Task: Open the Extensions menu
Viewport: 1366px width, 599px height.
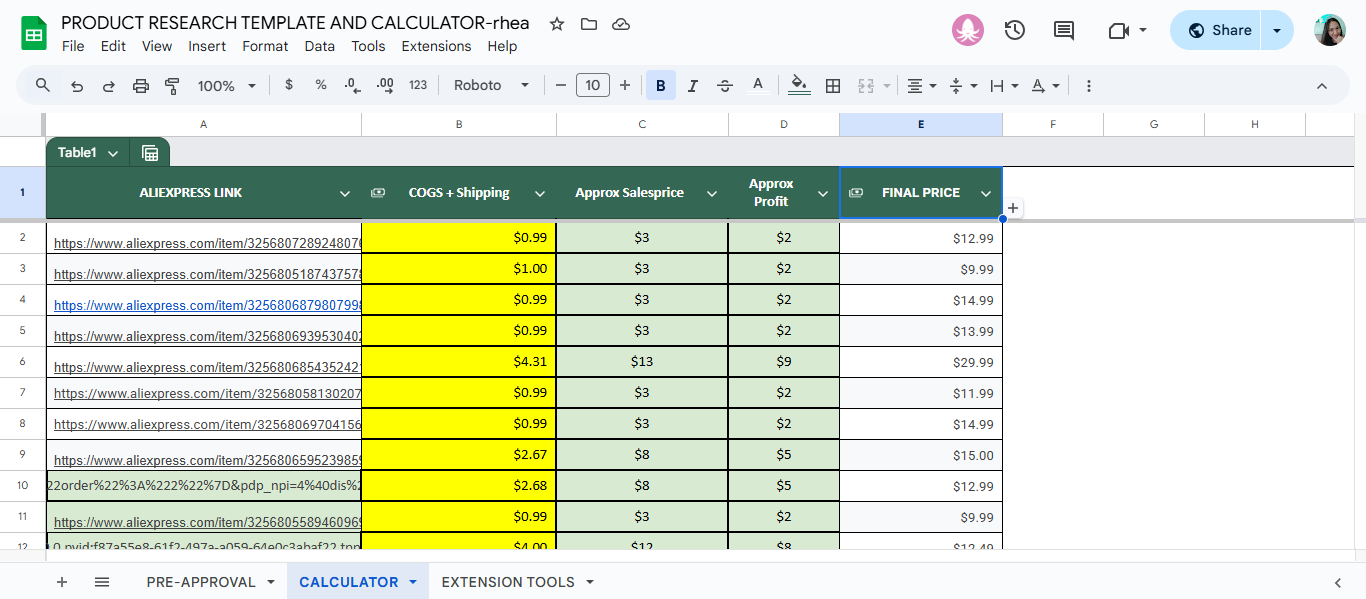Action: click(436, 46)
